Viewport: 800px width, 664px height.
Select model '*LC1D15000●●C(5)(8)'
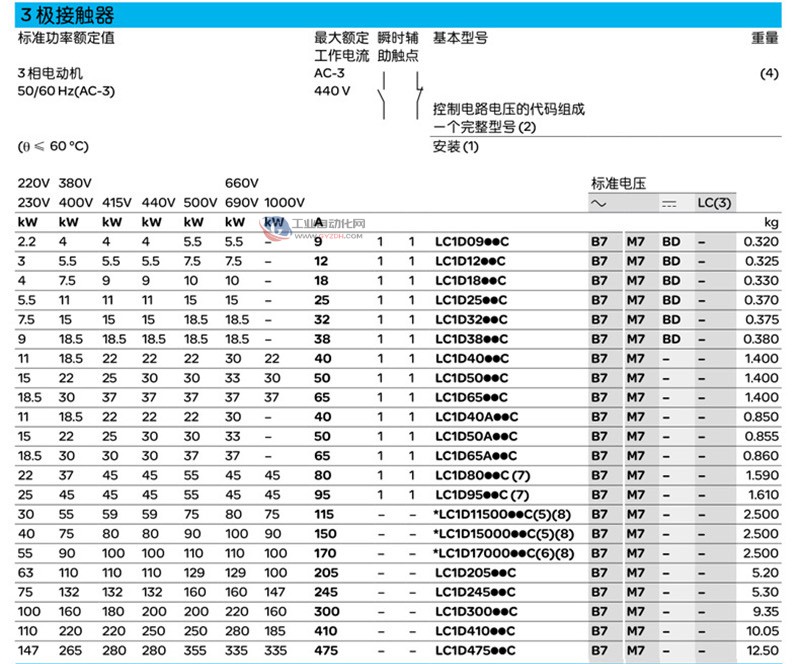point(504,534)
